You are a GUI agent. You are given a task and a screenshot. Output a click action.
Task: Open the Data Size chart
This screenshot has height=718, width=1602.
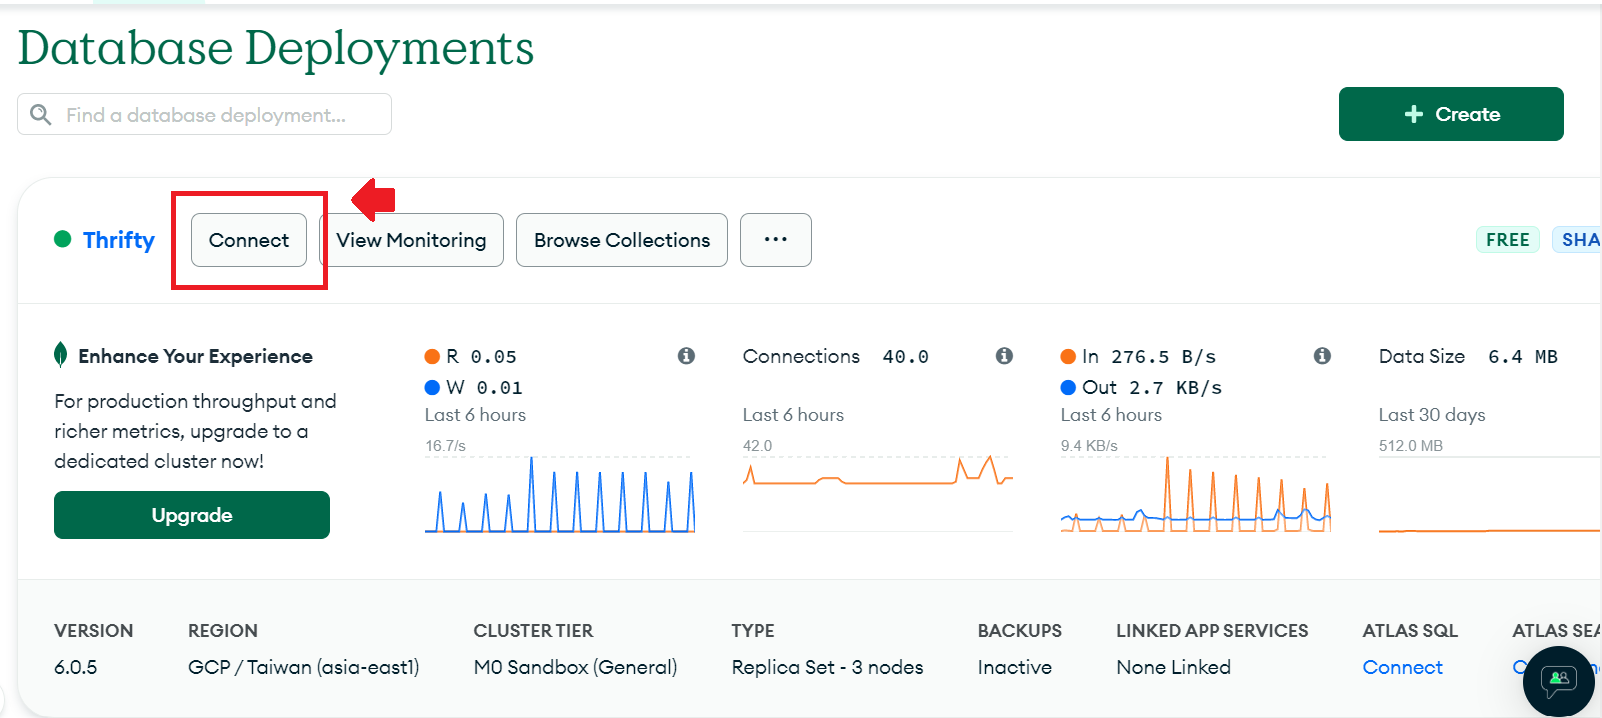pos(1490,494)
